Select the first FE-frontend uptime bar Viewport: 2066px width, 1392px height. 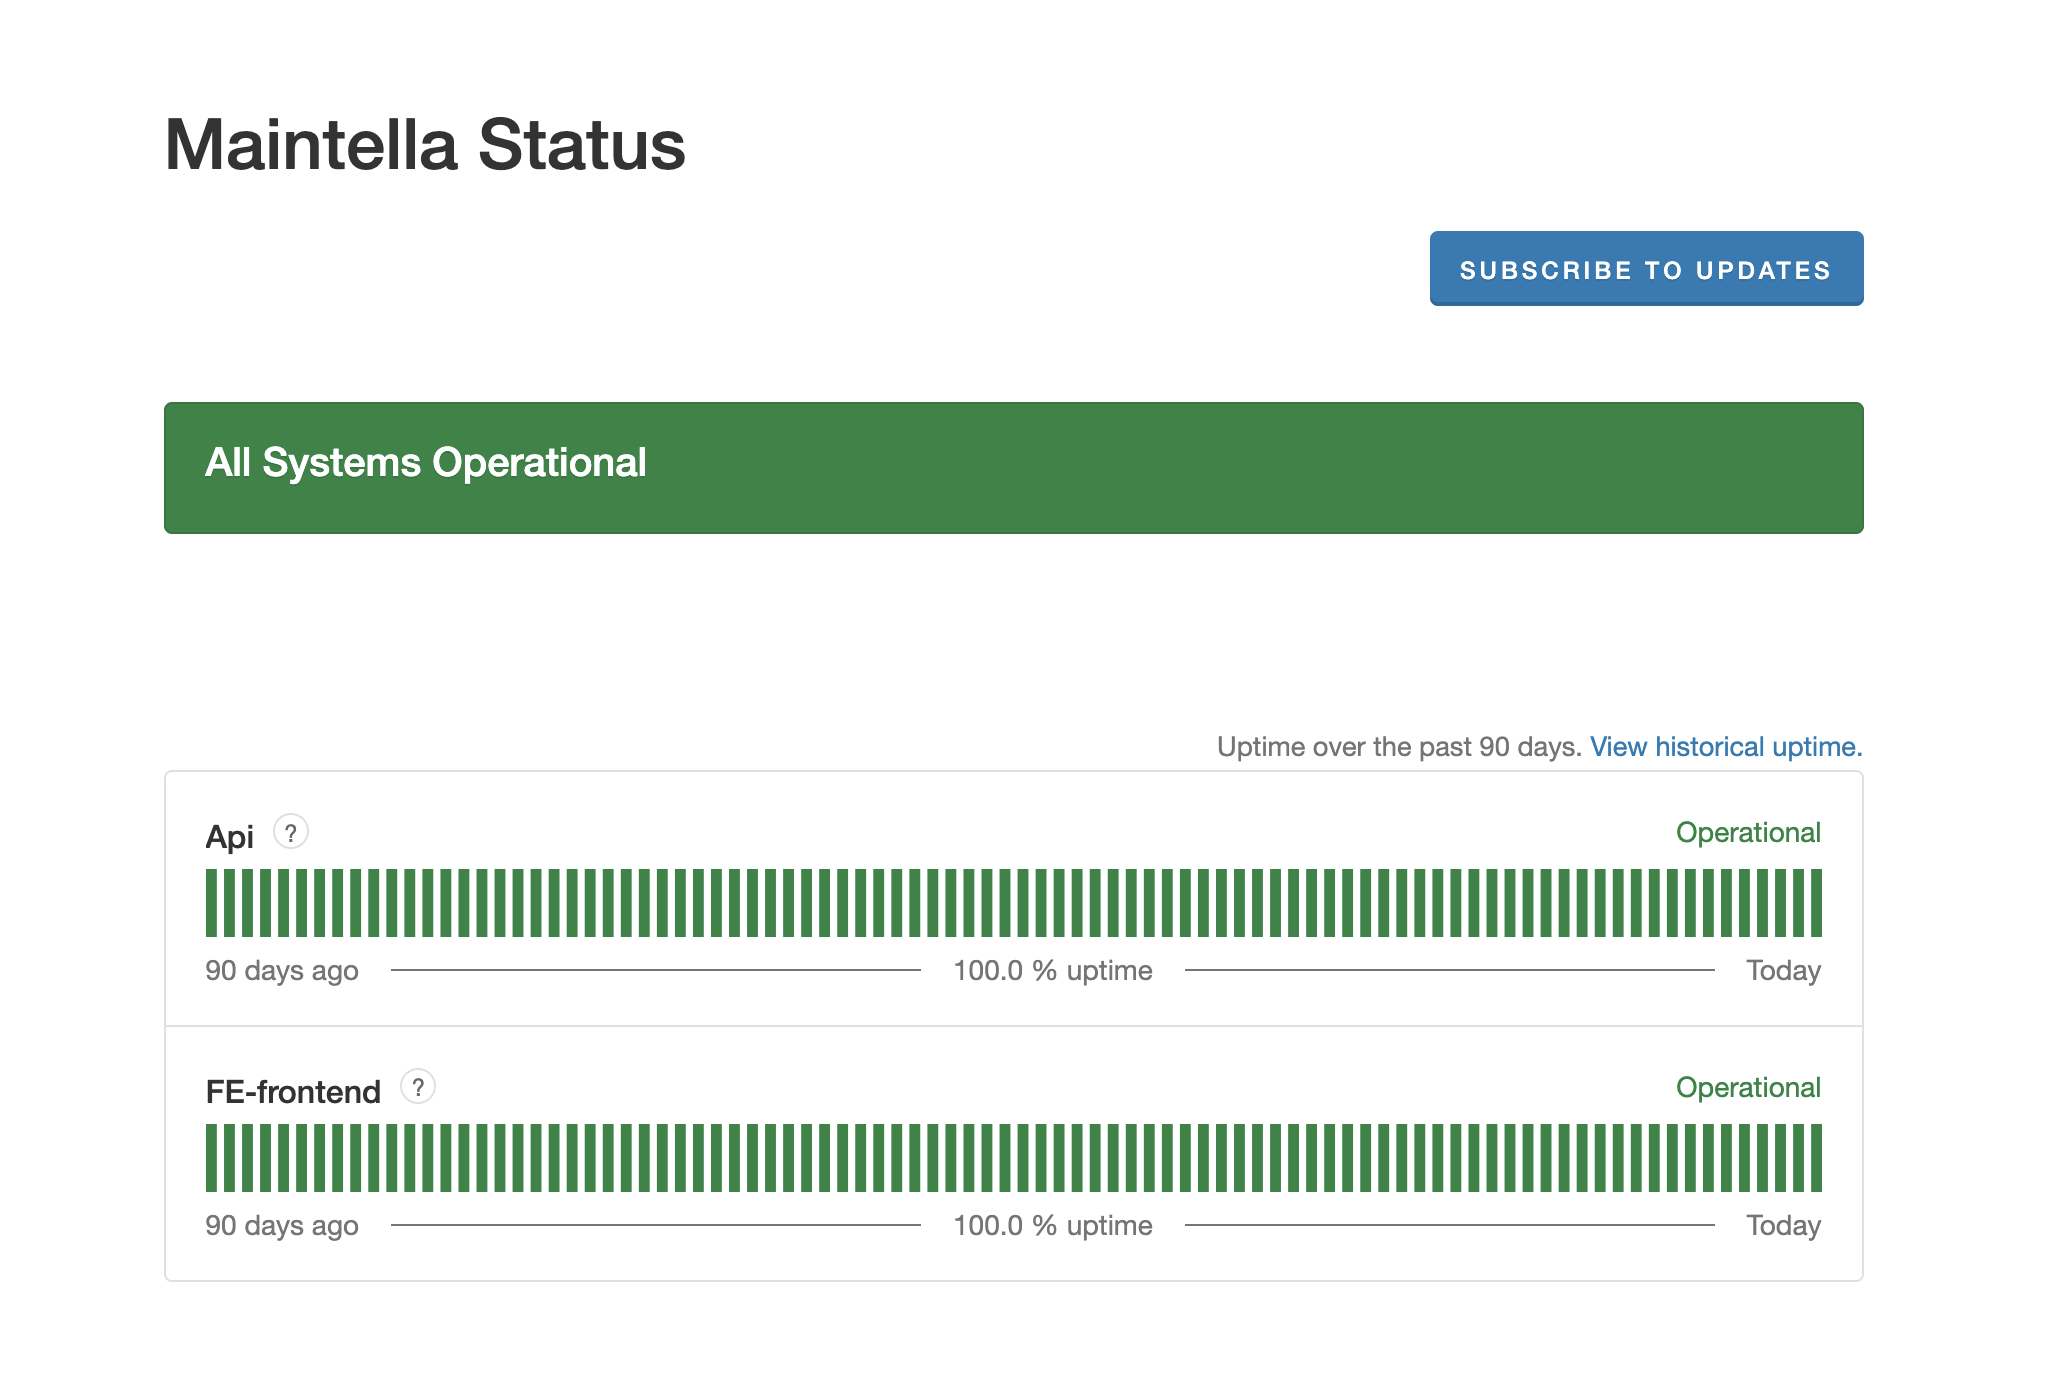[x=212, y=1158]
